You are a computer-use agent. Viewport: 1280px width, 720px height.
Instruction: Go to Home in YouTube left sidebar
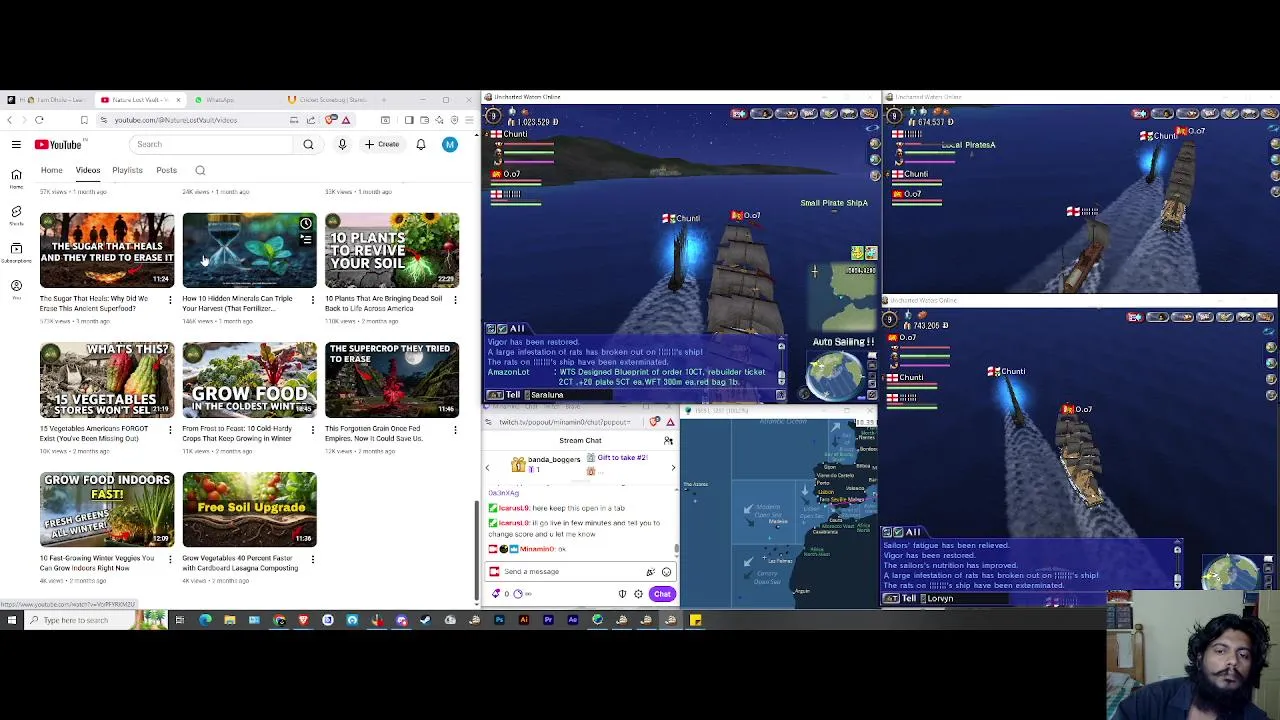pos(16,179)
